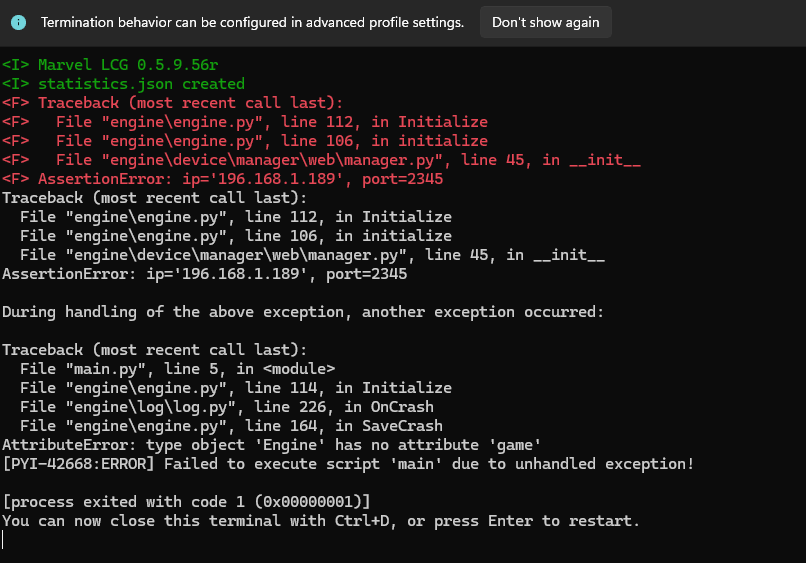The width and height of the screenshot is (806, 563).
Task: Click the PYI-42668 ERROR failed script line
Action: (348, 464)
